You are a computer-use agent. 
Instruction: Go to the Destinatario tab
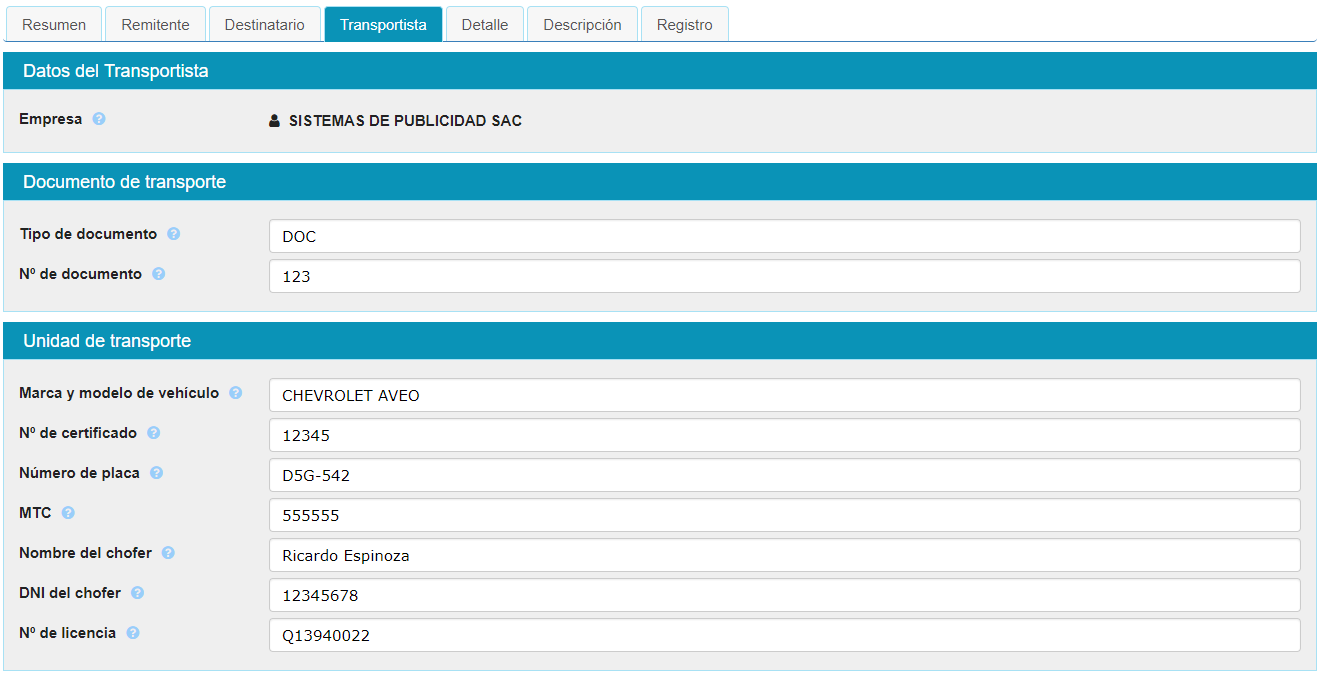pos(264,25)
